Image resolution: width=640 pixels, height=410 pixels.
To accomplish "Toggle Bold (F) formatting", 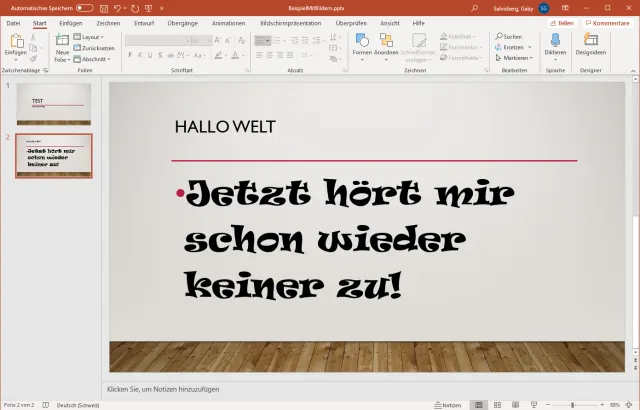I will pos(130,55).
